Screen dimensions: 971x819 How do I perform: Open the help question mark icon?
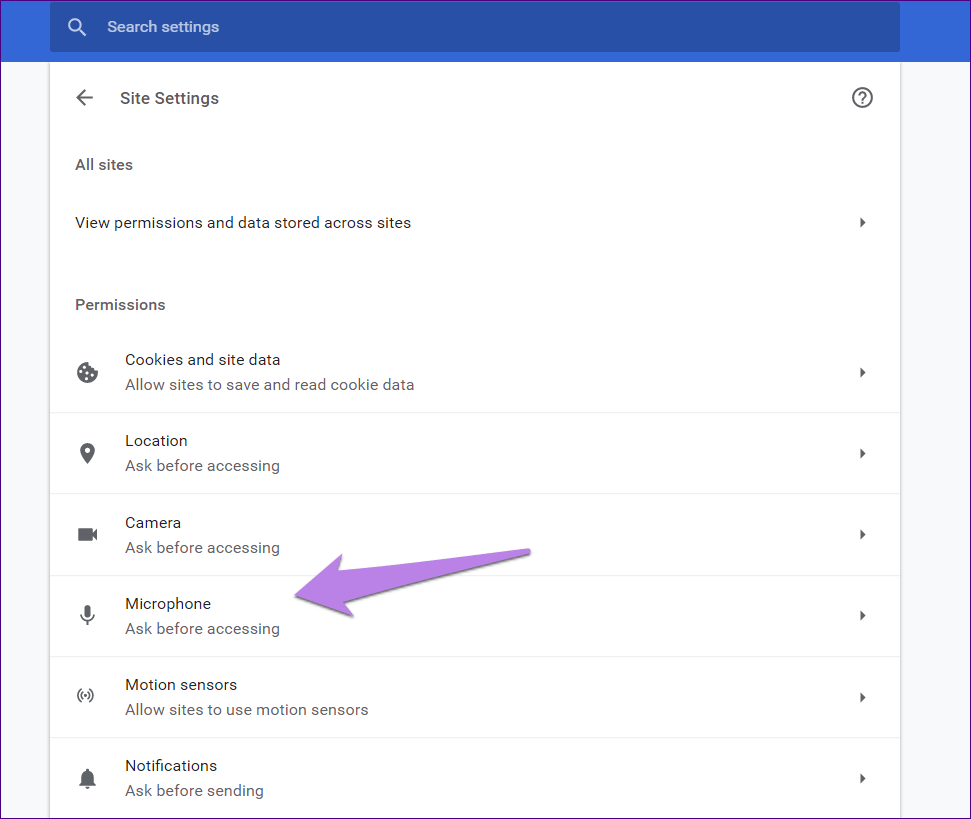click(x=862, y=98)
